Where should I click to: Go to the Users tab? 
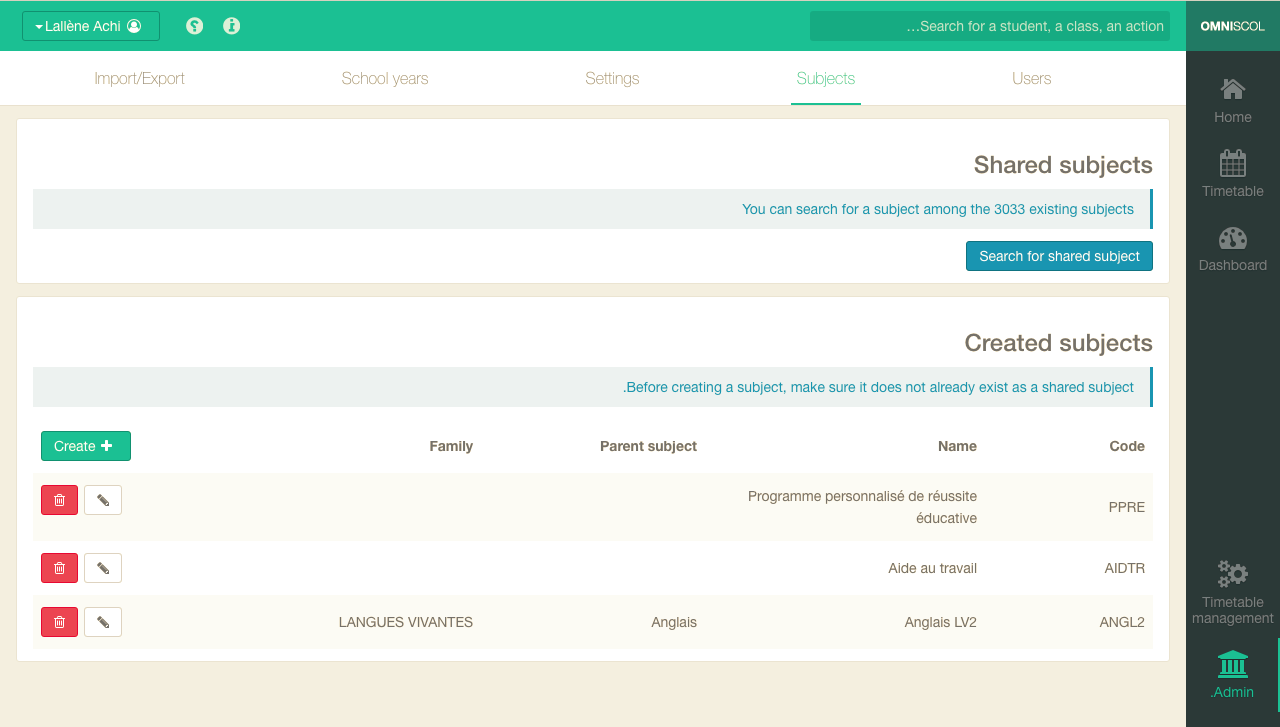[x=1031, y=79]
